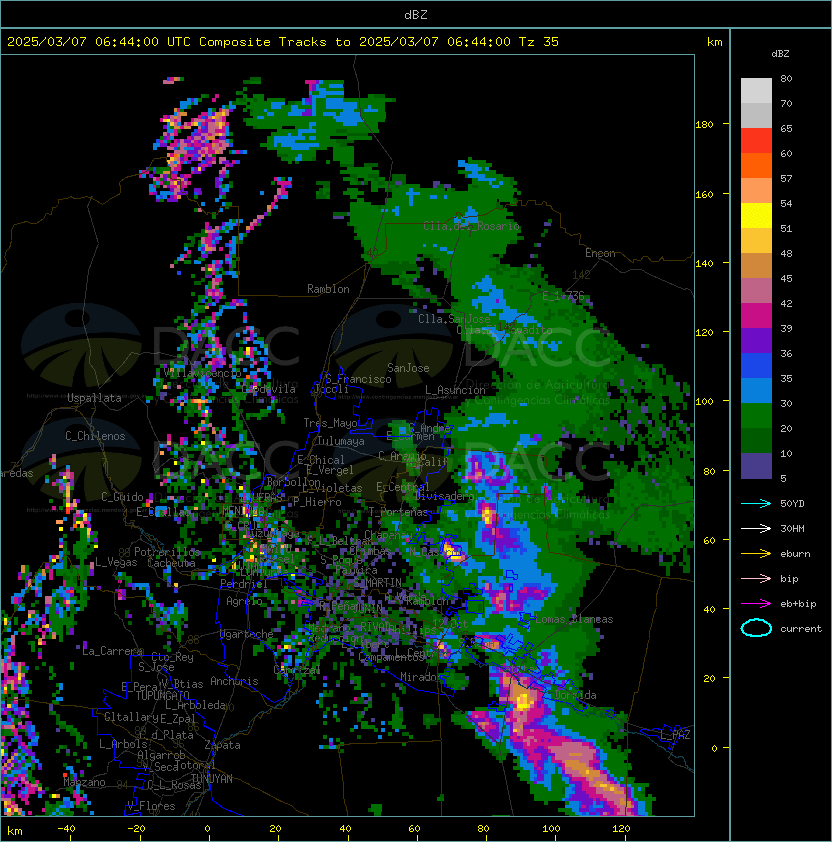The height and width of the screenshot is (842, 832).
Task: Select the light-gray swatch between 80 and 70 dBZ
Action: (756, 91)
